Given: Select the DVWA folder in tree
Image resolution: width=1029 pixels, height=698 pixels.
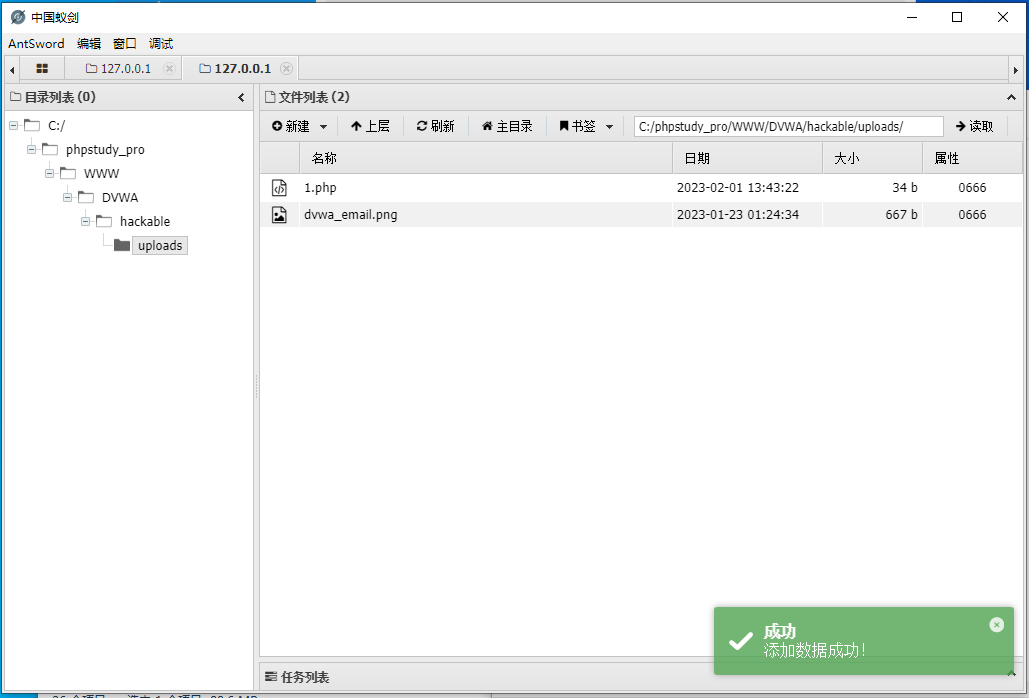Looking at the screenshot, I should pos(120,197).
